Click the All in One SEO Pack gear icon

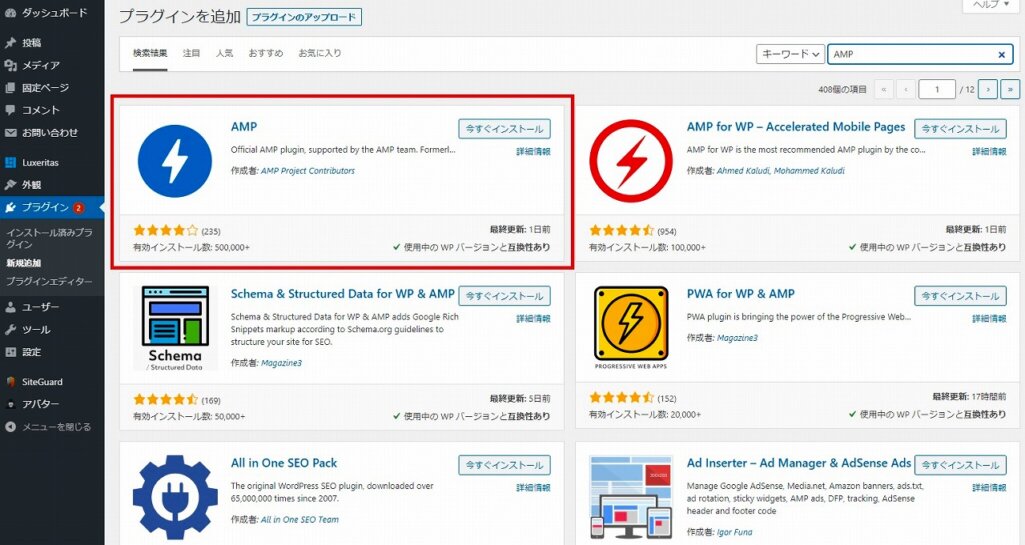click(175, 497)
